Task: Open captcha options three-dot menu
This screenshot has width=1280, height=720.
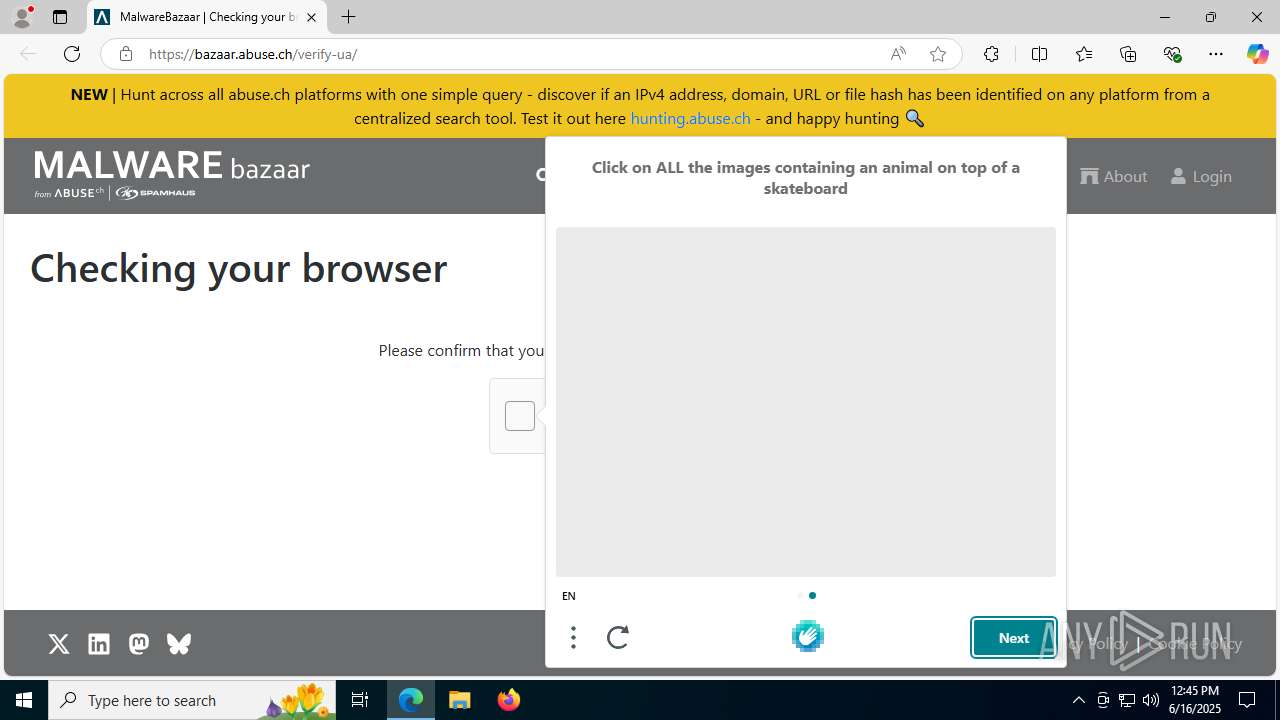Action: (x=573, y=637)
